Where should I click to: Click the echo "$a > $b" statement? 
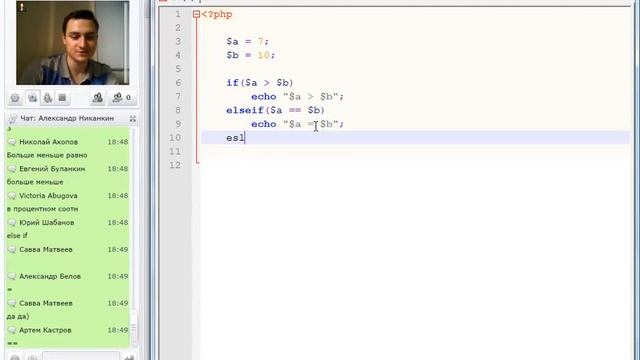[298, 97]
